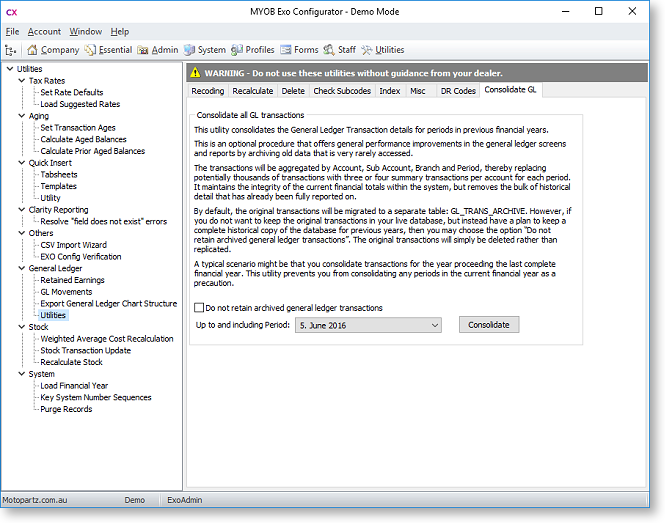
Task: Switch to the Recalculate tab
Action: click(253, 91)
